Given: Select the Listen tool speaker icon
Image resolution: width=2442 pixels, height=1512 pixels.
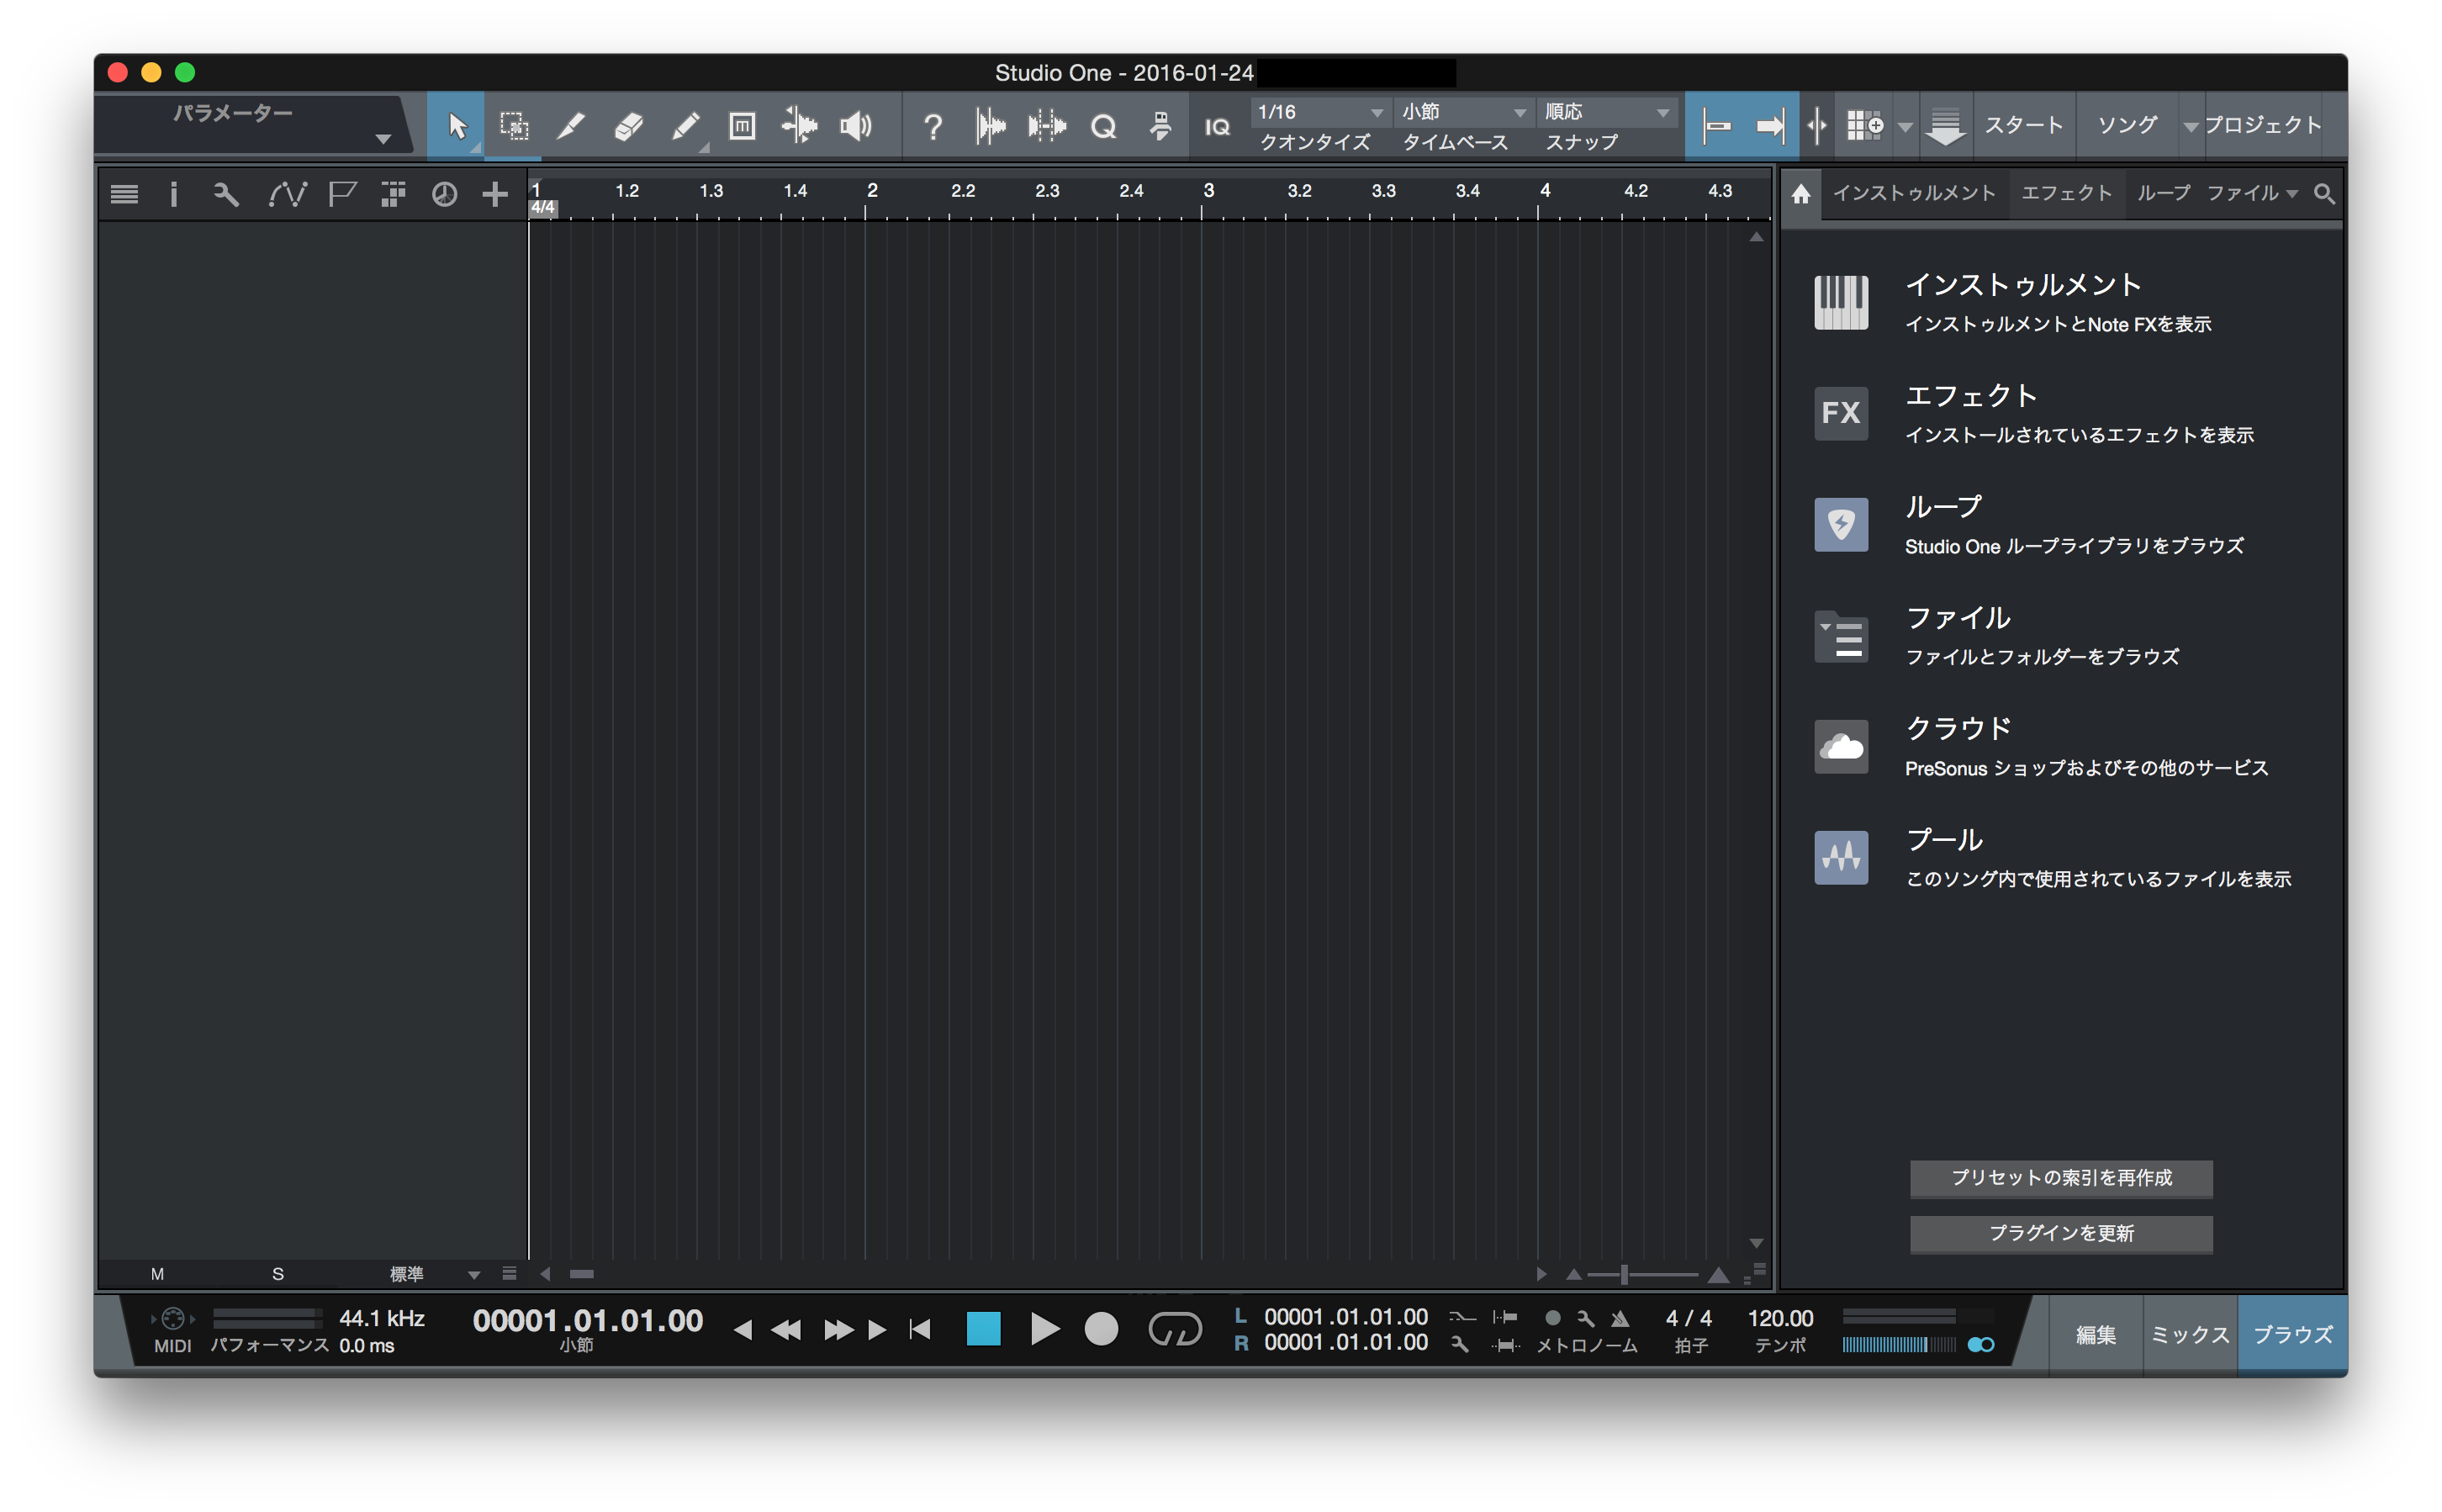Looking at the screenshot, I should click(857, 126).
